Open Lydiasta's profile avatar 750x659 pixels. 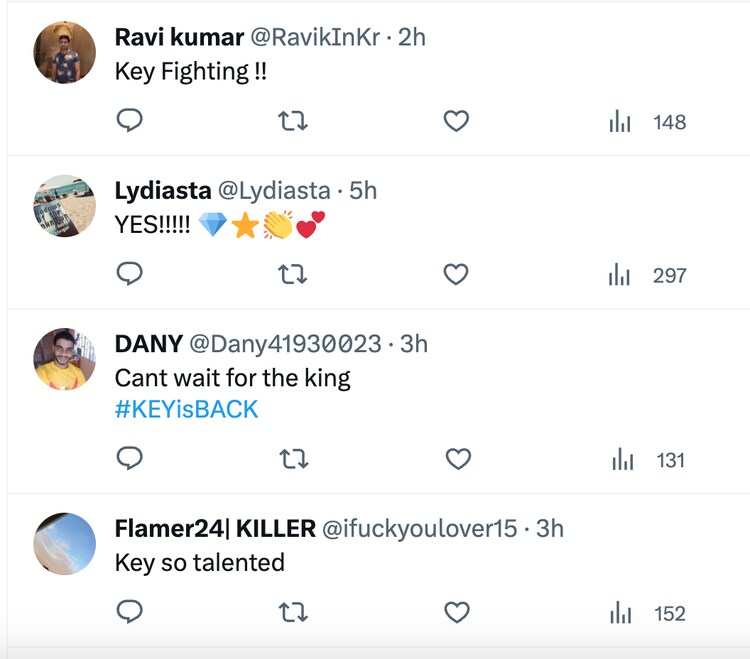point(65,205)
